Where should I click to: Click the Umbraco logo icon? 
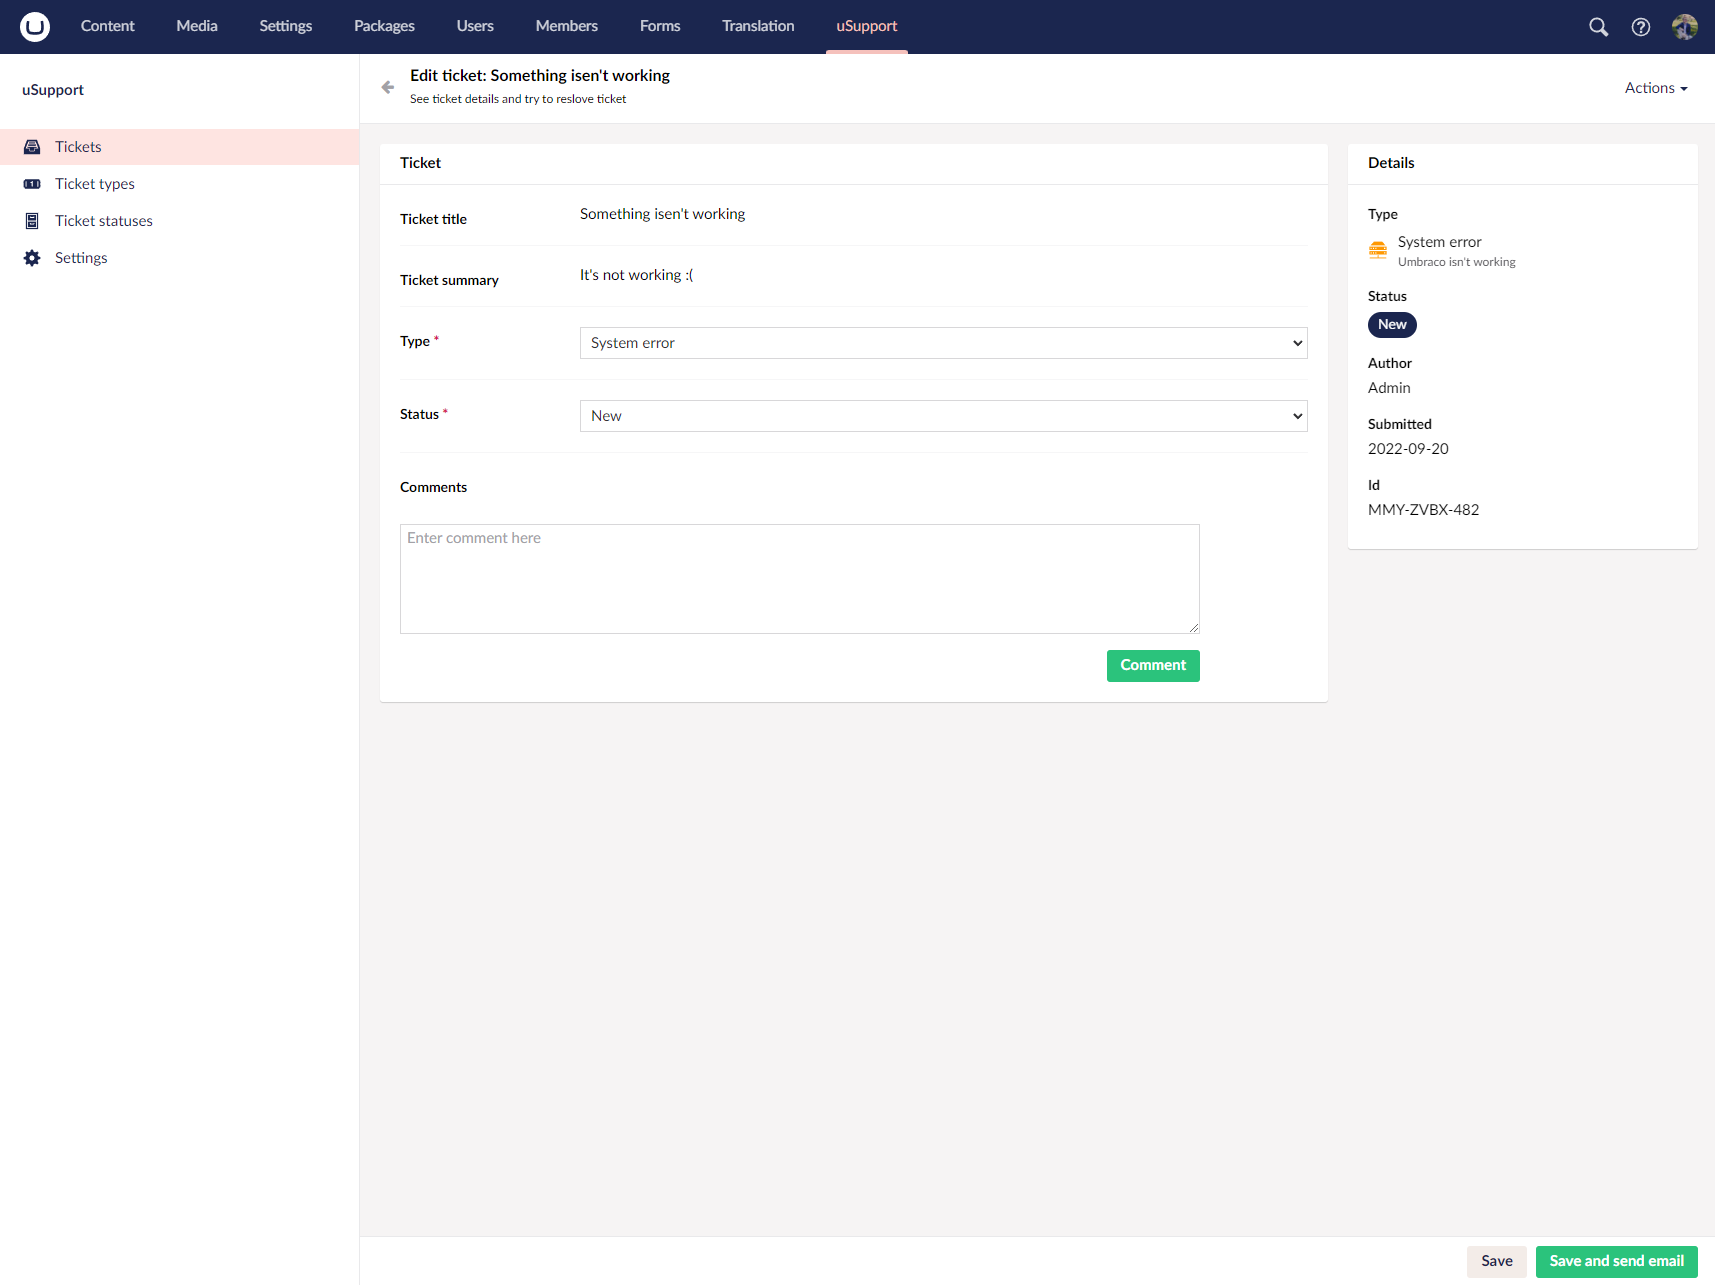coord(35,26)
